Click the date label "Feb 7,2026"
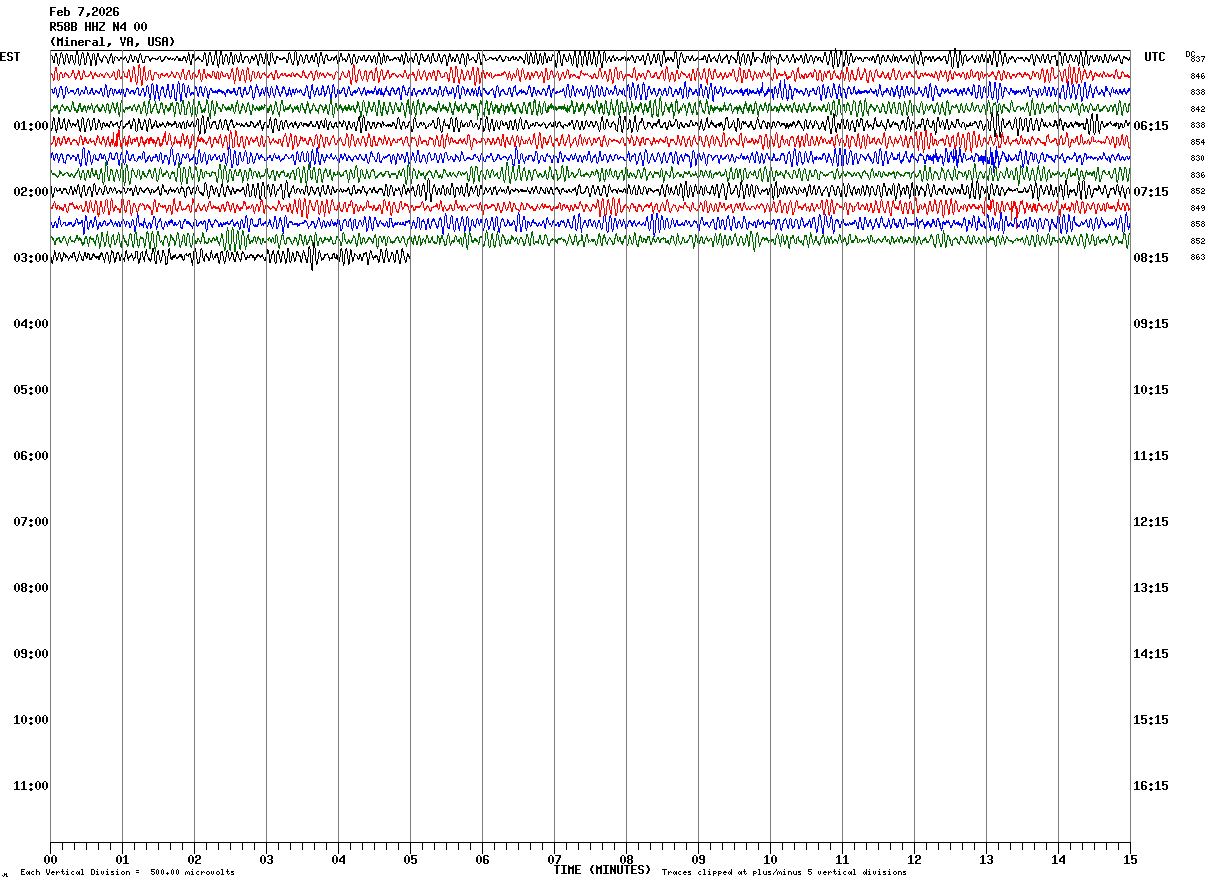The width and height of the screenshot is (1210, 886). tap(84, 12)
